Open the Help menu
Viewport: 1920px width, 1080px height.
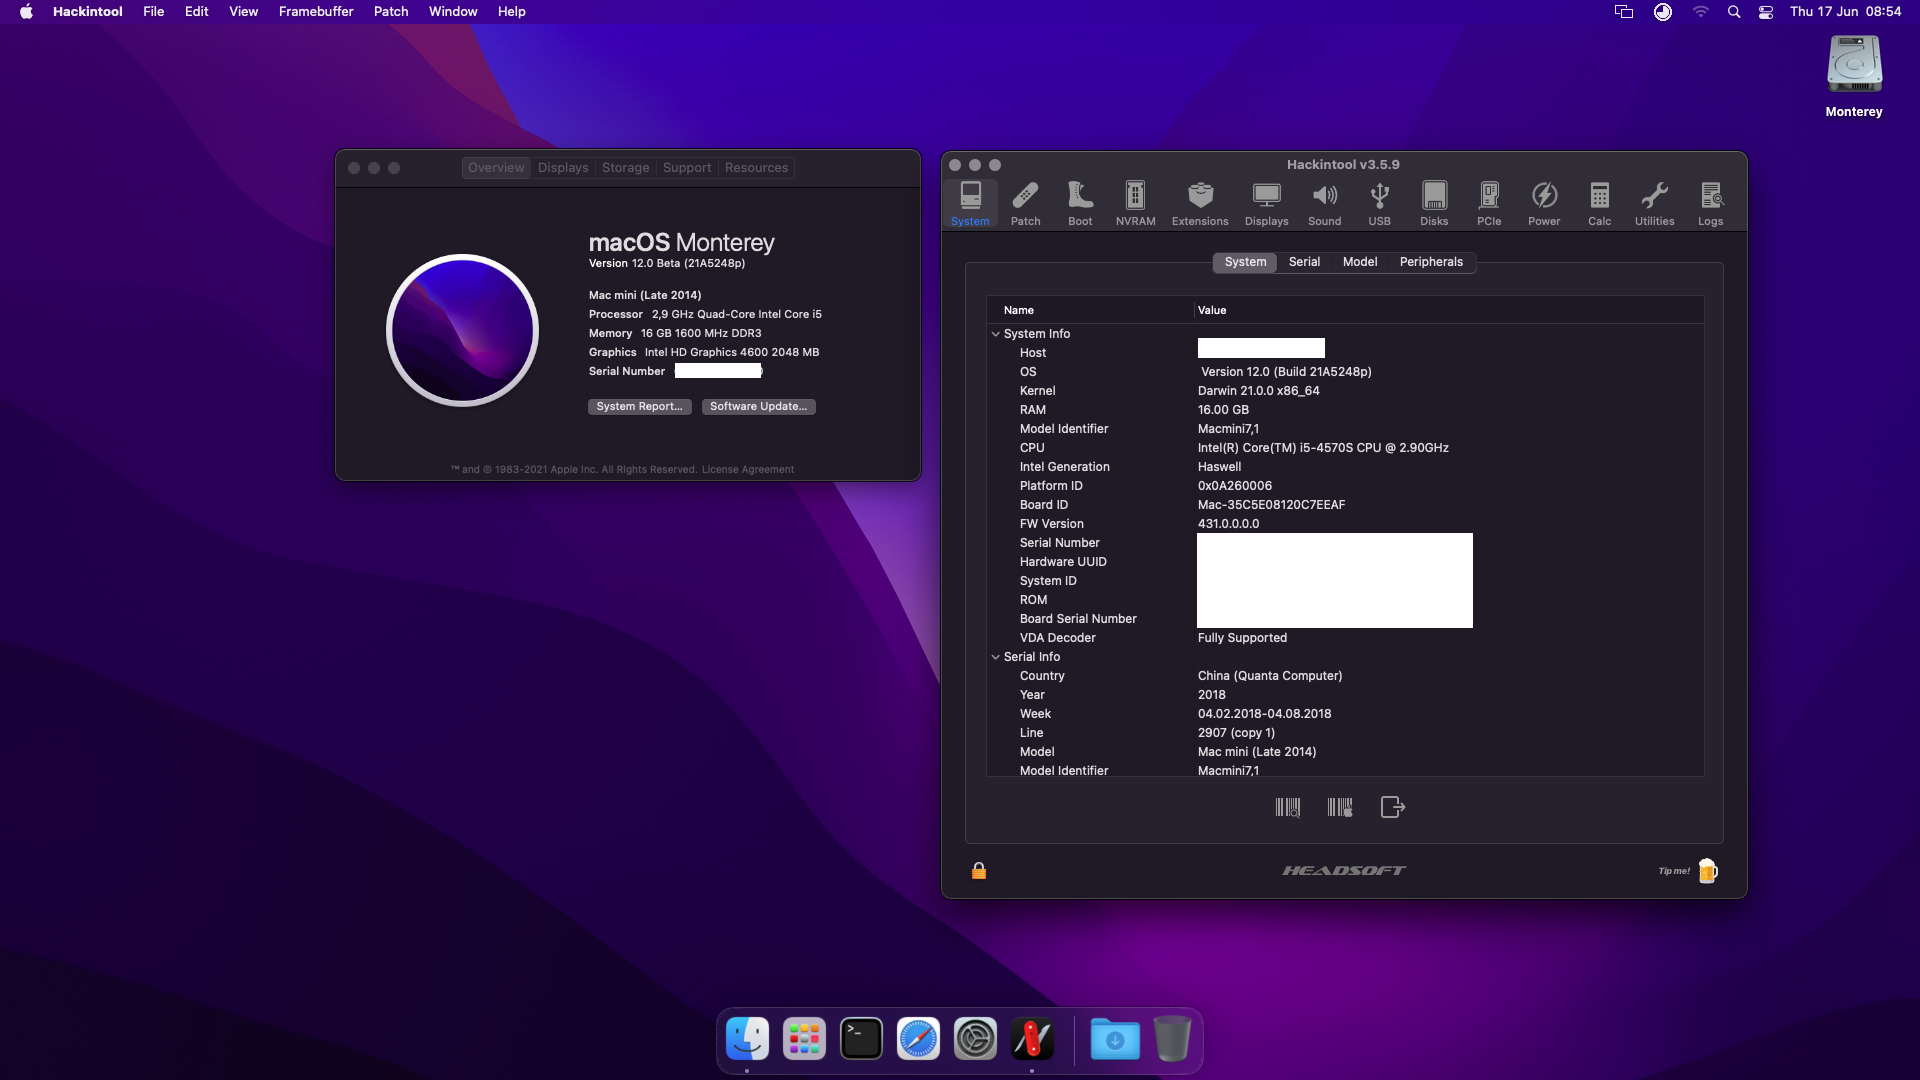(x=511, y=11)
